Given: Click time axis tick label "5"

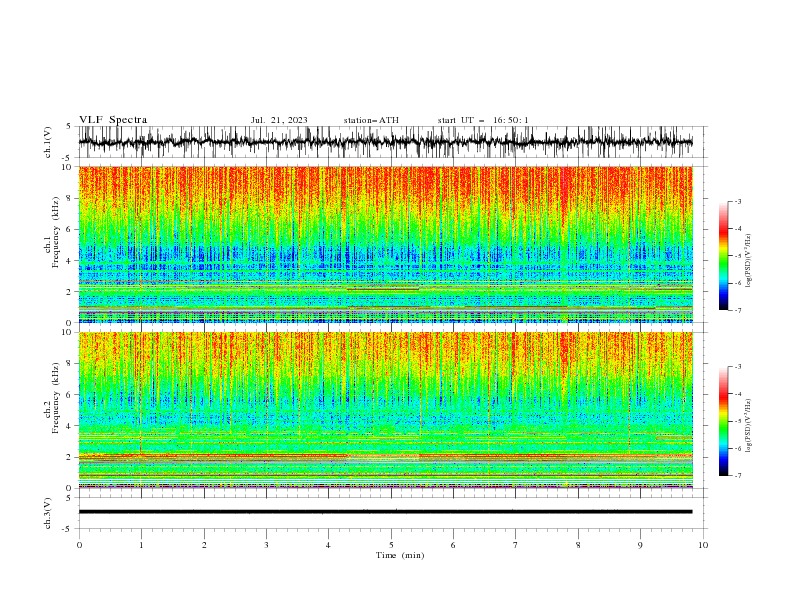Looking at the screenshot, I should point(391,545).
